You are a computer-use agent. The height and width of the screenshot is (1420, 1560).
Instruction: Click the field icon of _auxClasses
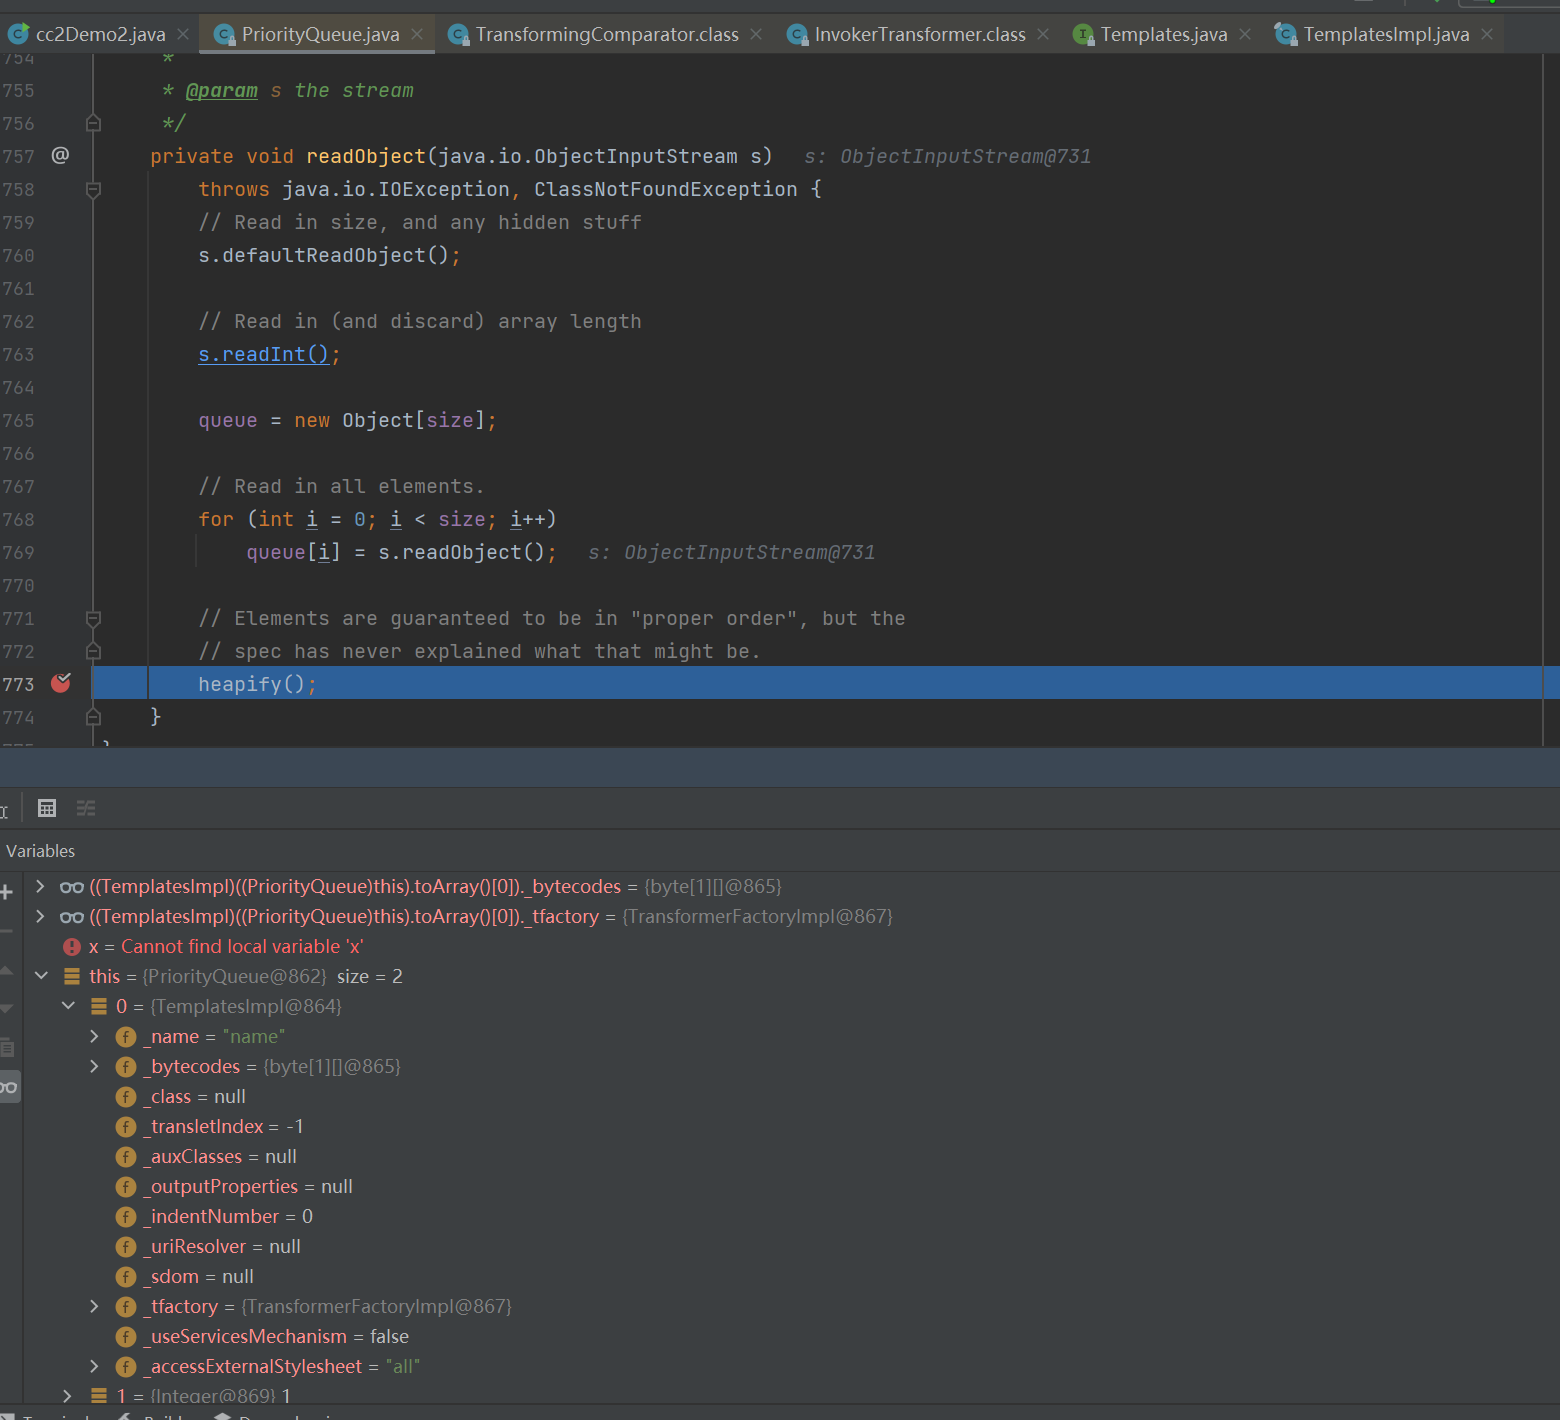coord(126,1157)
